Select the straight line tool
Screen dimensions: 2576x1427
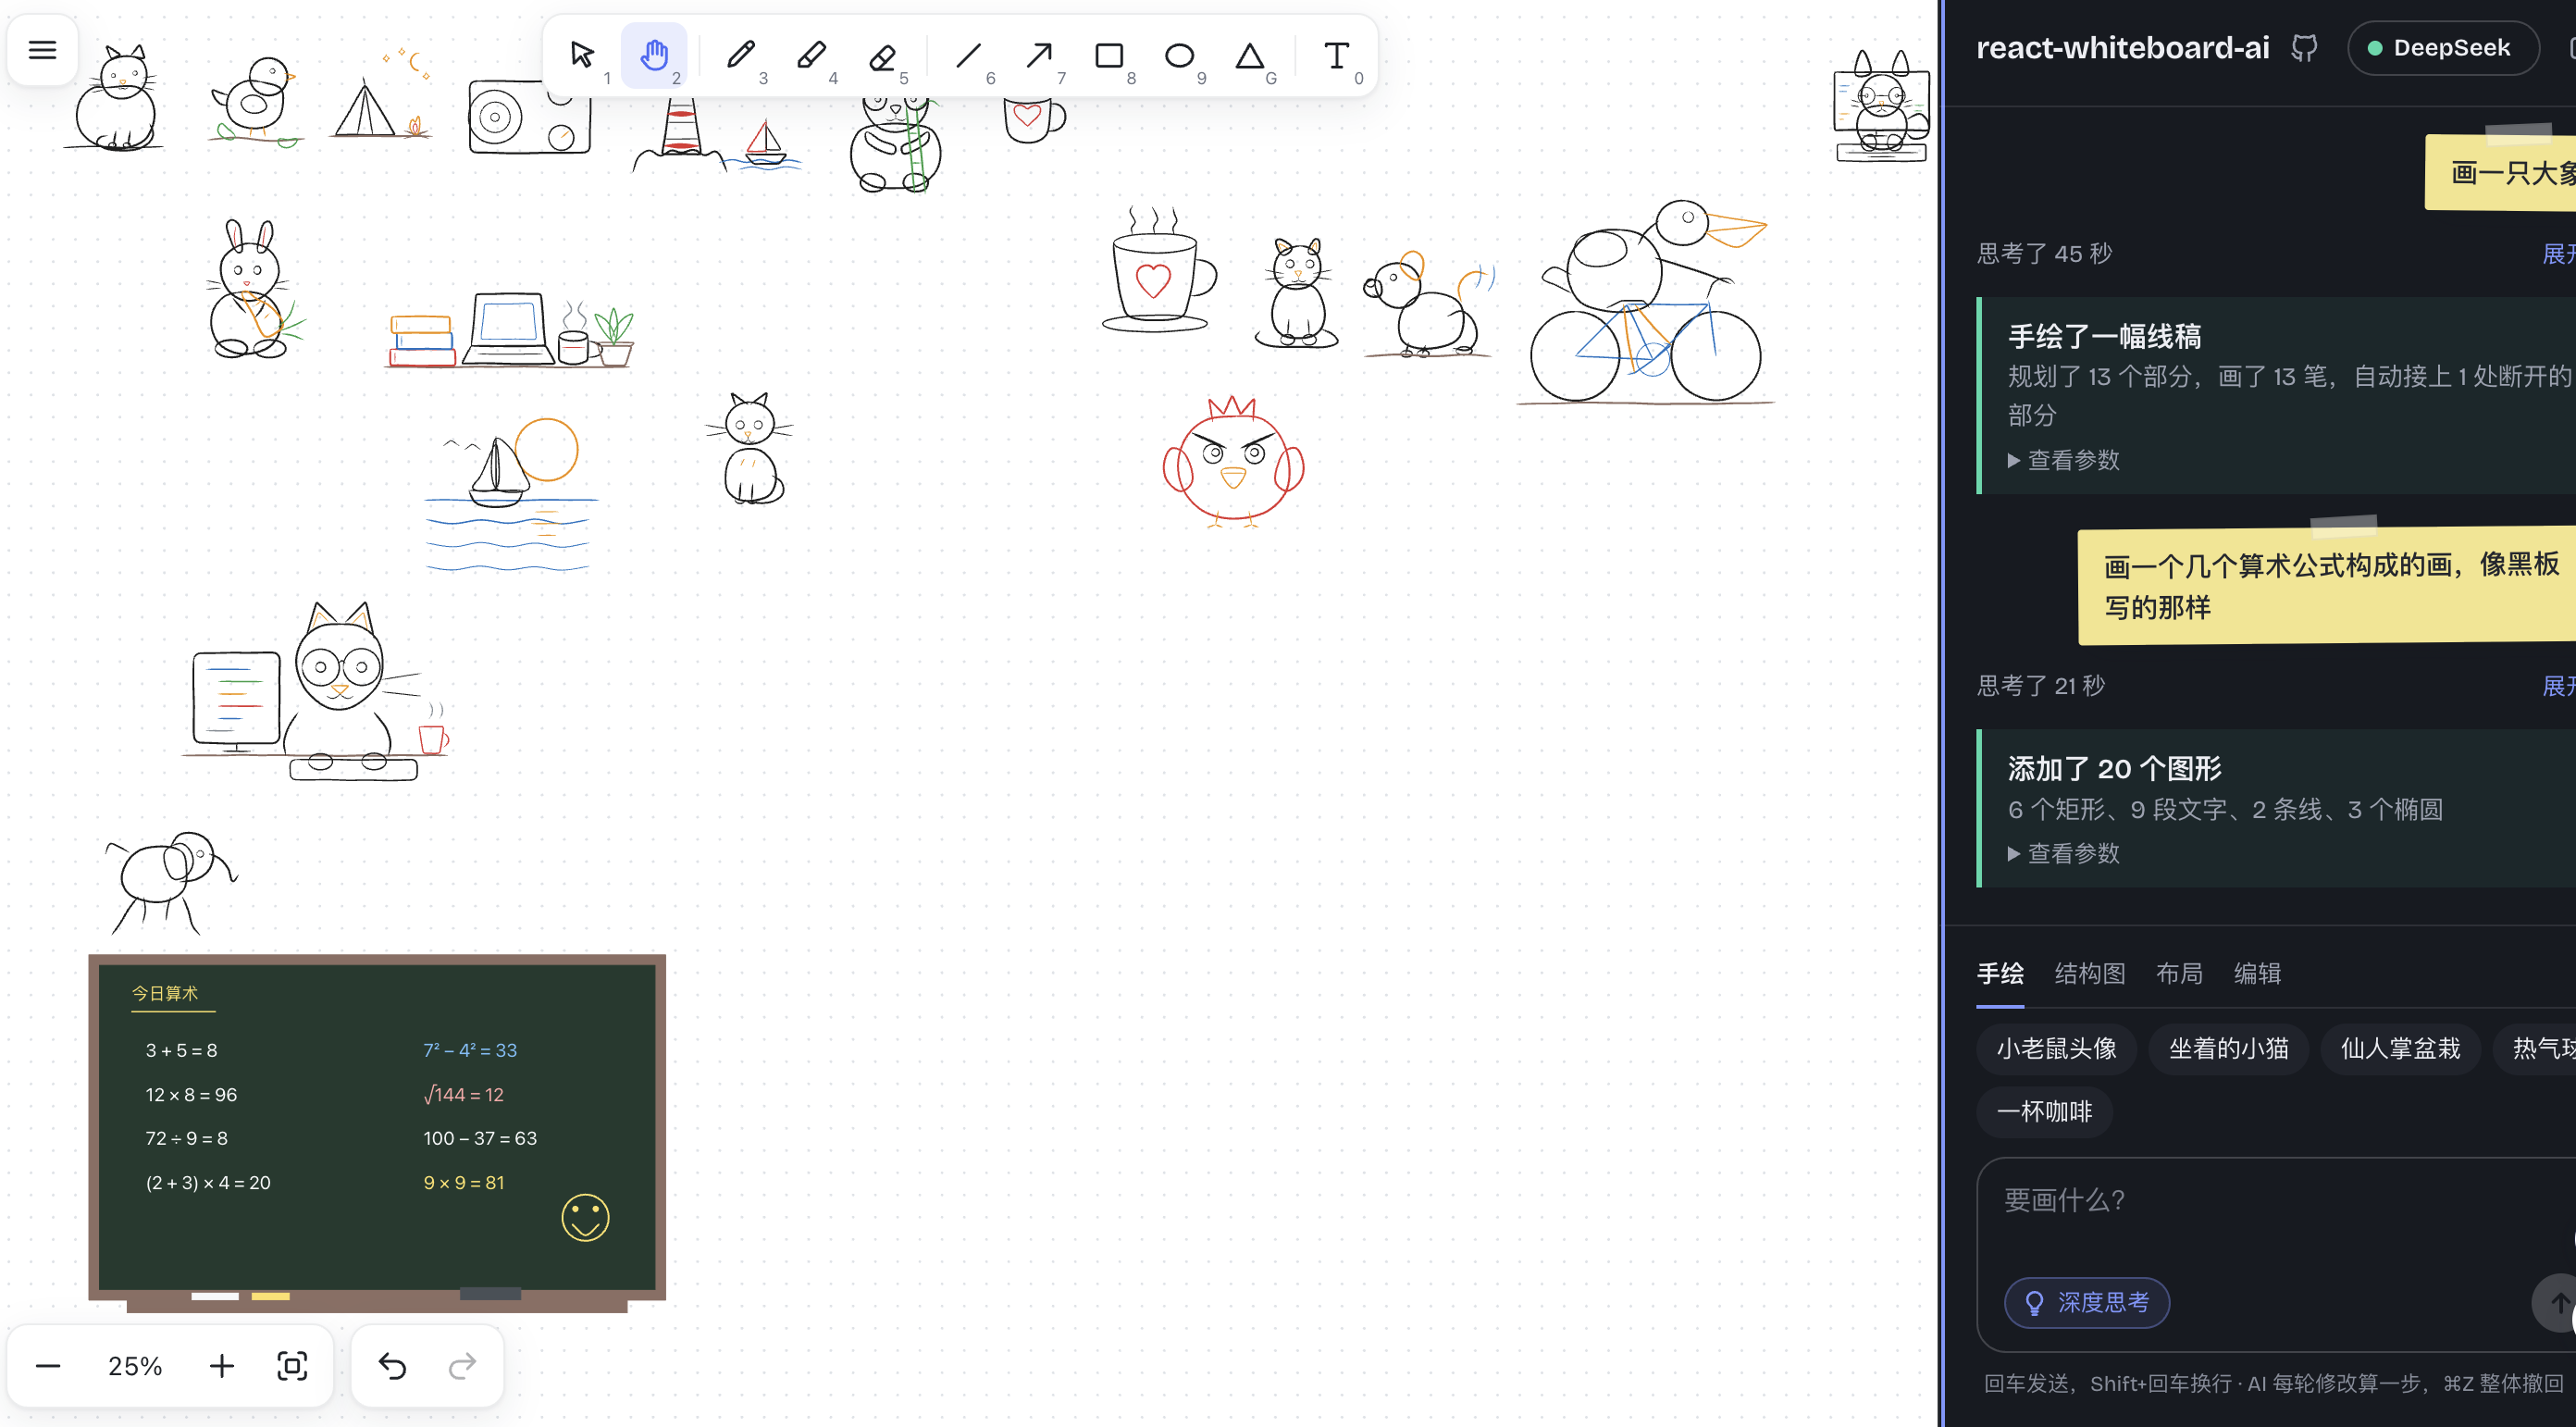(968, 55)
